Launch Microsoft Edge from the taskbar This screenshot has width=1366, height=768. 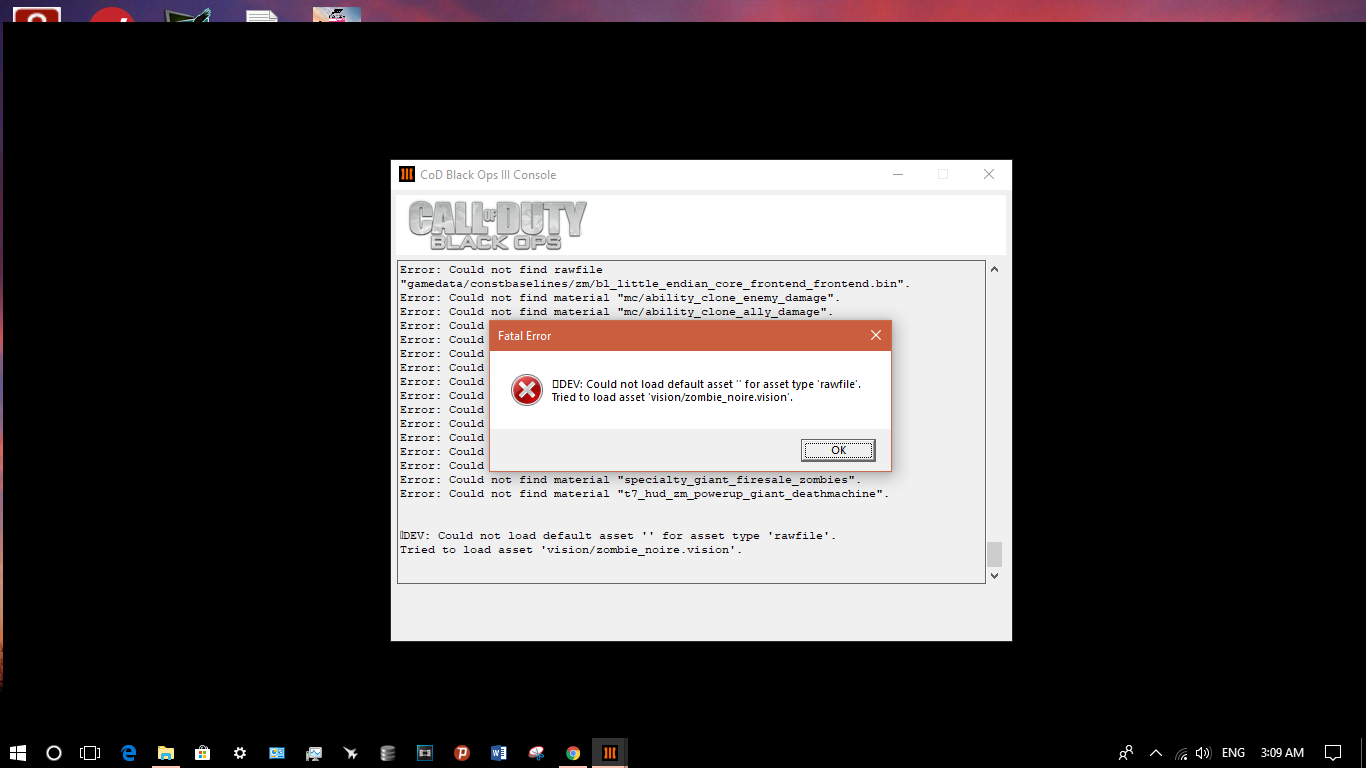[x=128, y=753]
